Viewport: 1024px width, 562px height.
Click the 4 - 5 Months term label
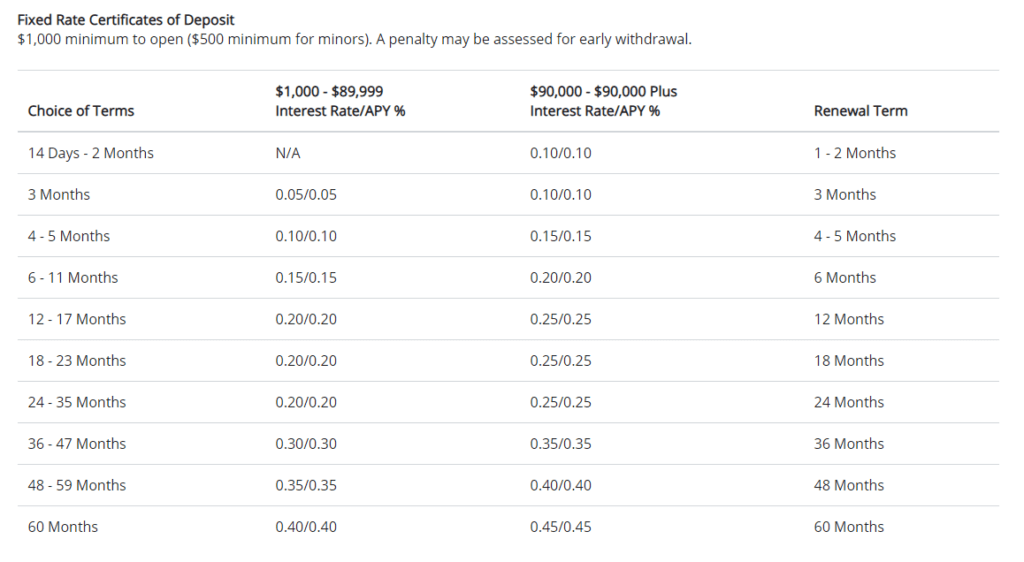click(x=69, y=236)
